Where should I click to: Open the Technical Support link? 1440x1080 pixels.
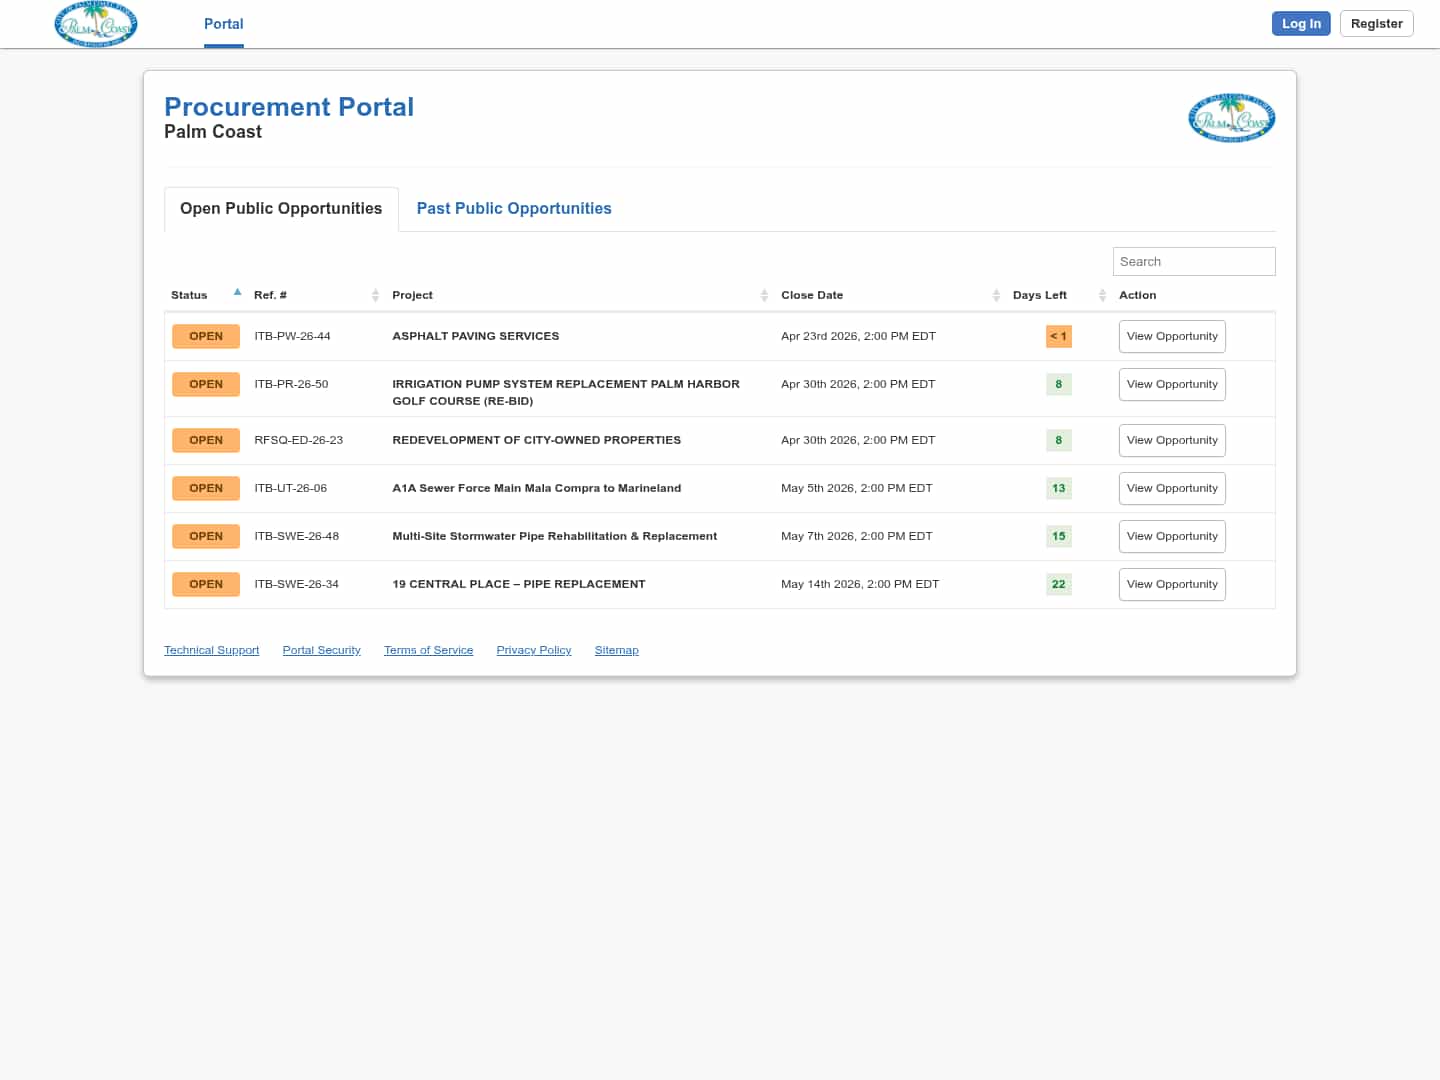211,651
